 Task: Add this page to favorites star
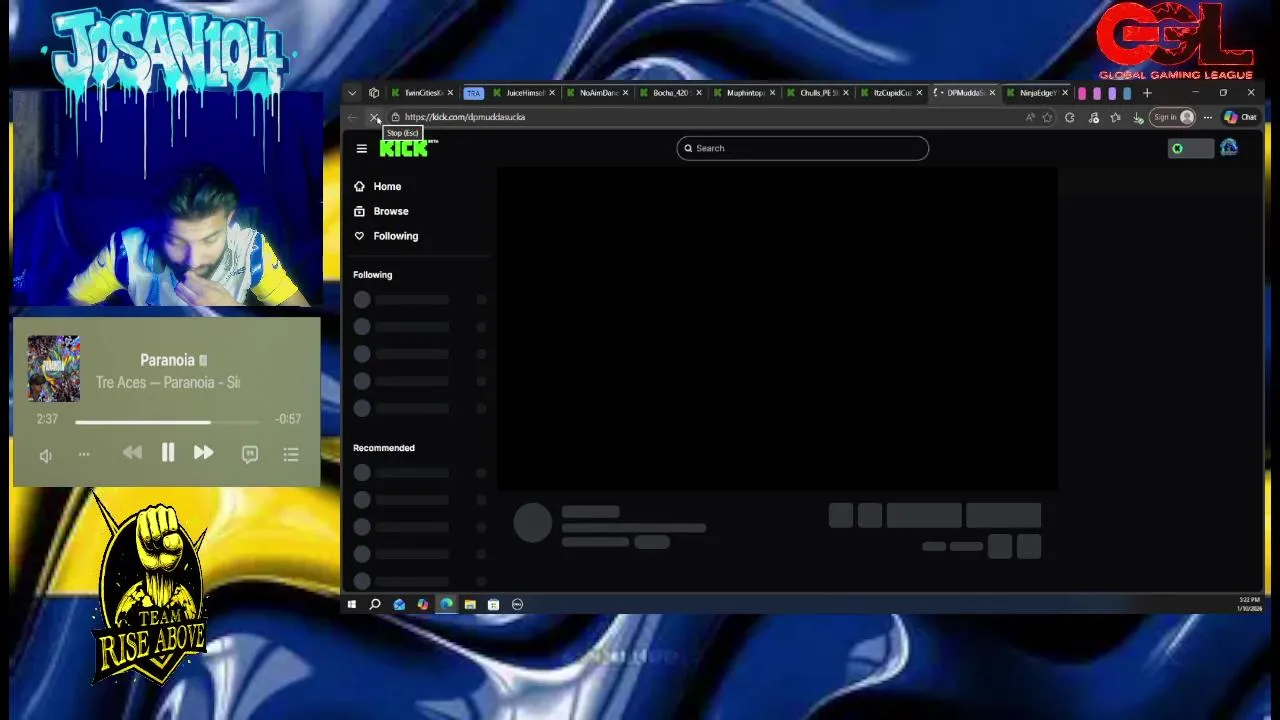click(1047, 117)
